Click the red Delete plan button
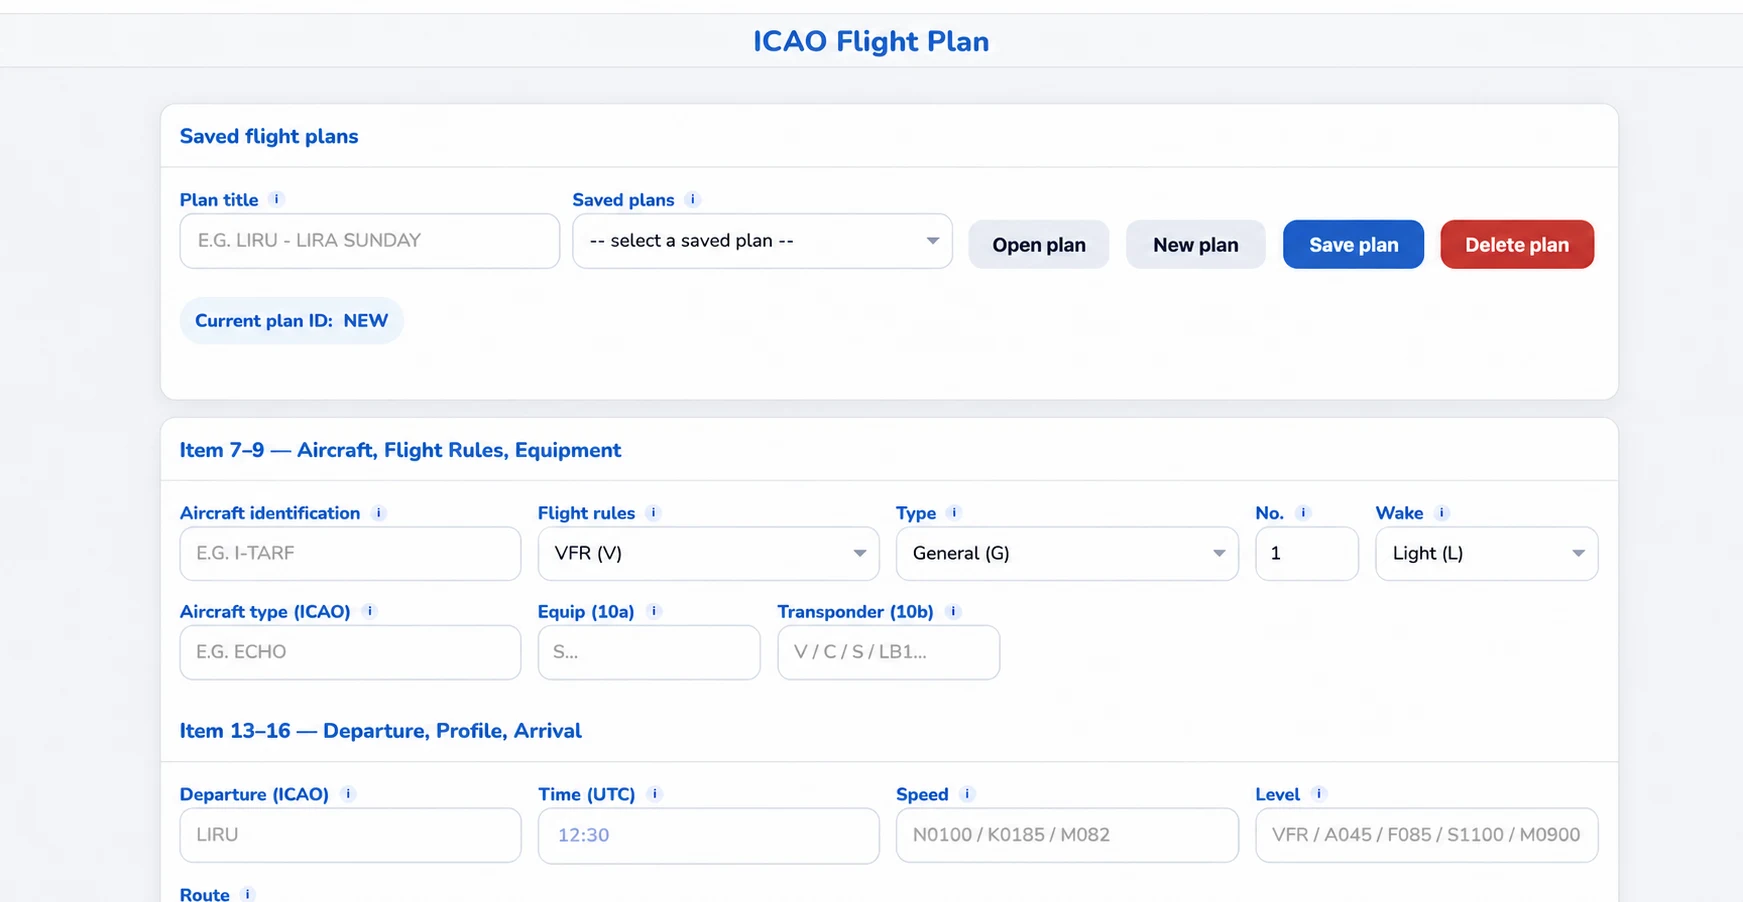The image size is (1743, 902). point(1517,245)
